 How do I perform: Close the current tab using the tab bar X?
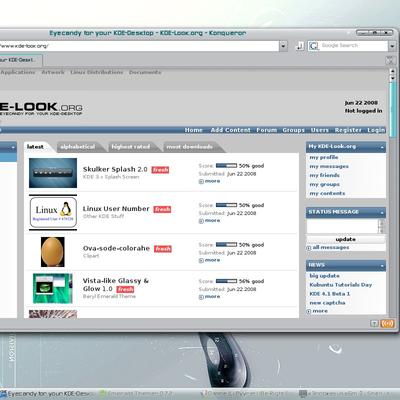pyautogui.click(x=390, y=60)
